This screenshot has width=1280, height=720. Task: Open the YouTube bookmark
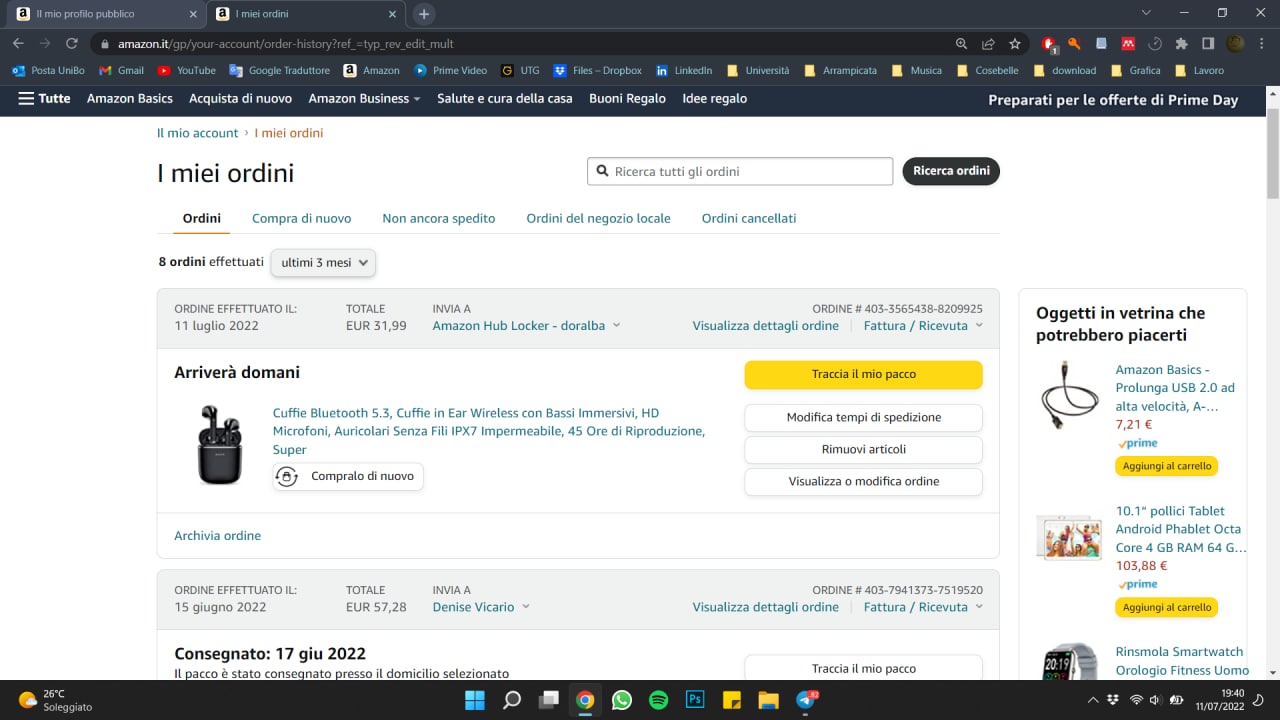(186, 71)
